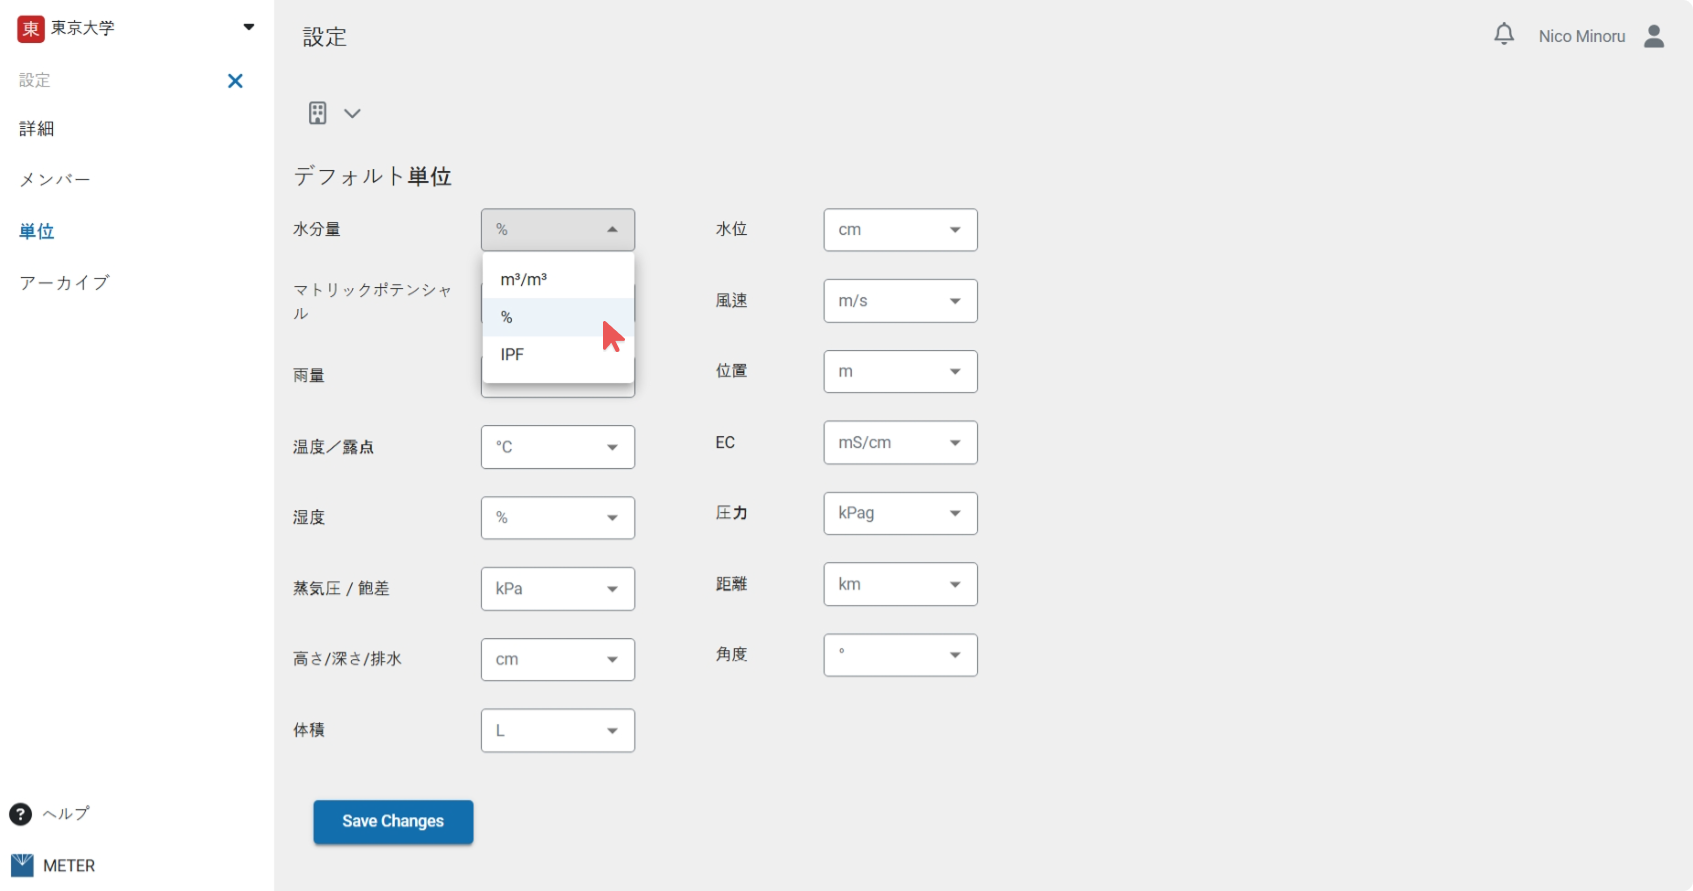Collapse the 水分量 unit dropdown

pos(558,230)
